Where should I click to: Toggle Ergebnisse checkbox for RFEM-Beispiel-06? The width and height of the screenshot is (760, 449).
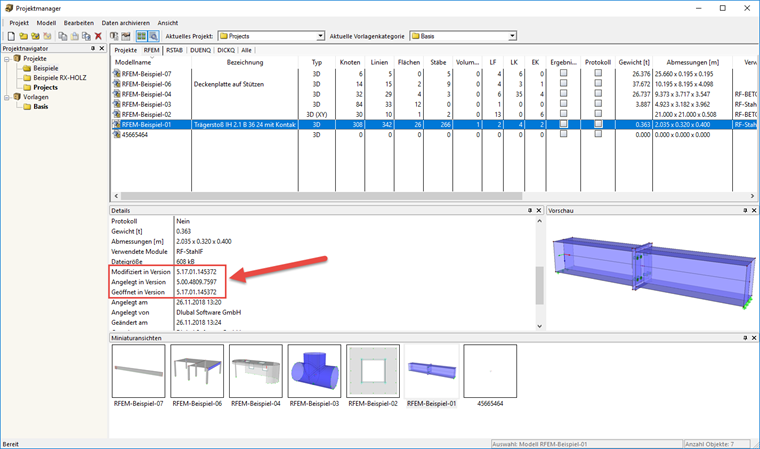coord(563,83)
